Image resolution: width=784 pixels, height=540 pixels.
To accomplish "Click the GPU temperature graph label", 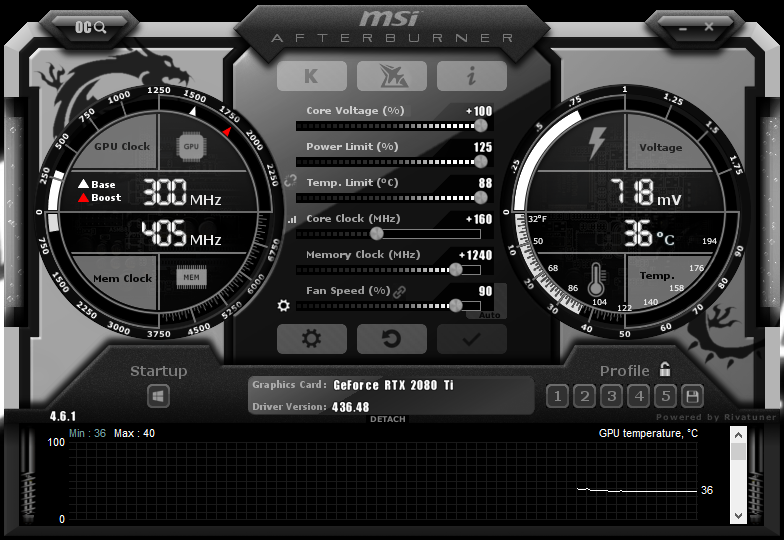I will click(x=648, y=433).
